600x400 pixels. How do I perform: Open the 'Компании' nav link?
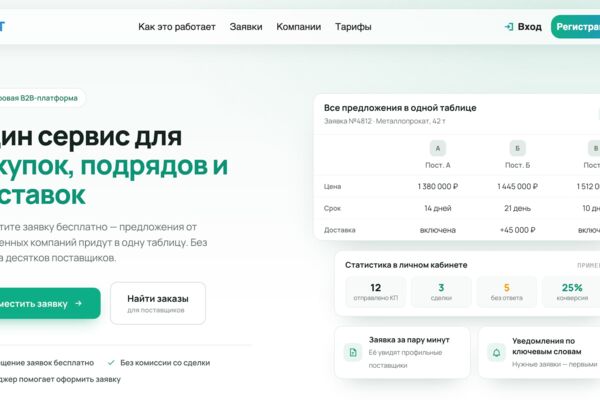pos(298,27)
